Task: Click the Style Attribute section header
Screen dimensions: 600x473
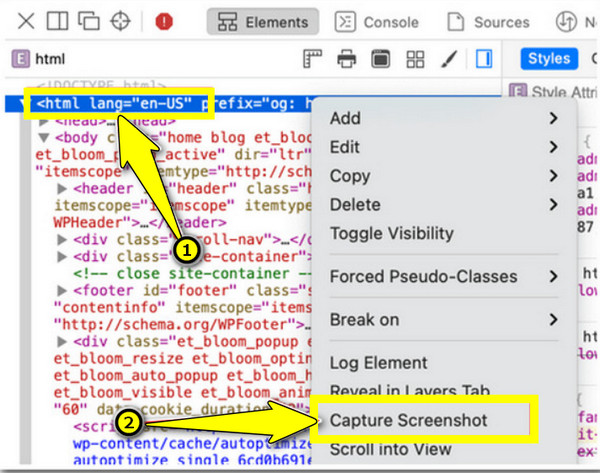Action: pos(553,92)
